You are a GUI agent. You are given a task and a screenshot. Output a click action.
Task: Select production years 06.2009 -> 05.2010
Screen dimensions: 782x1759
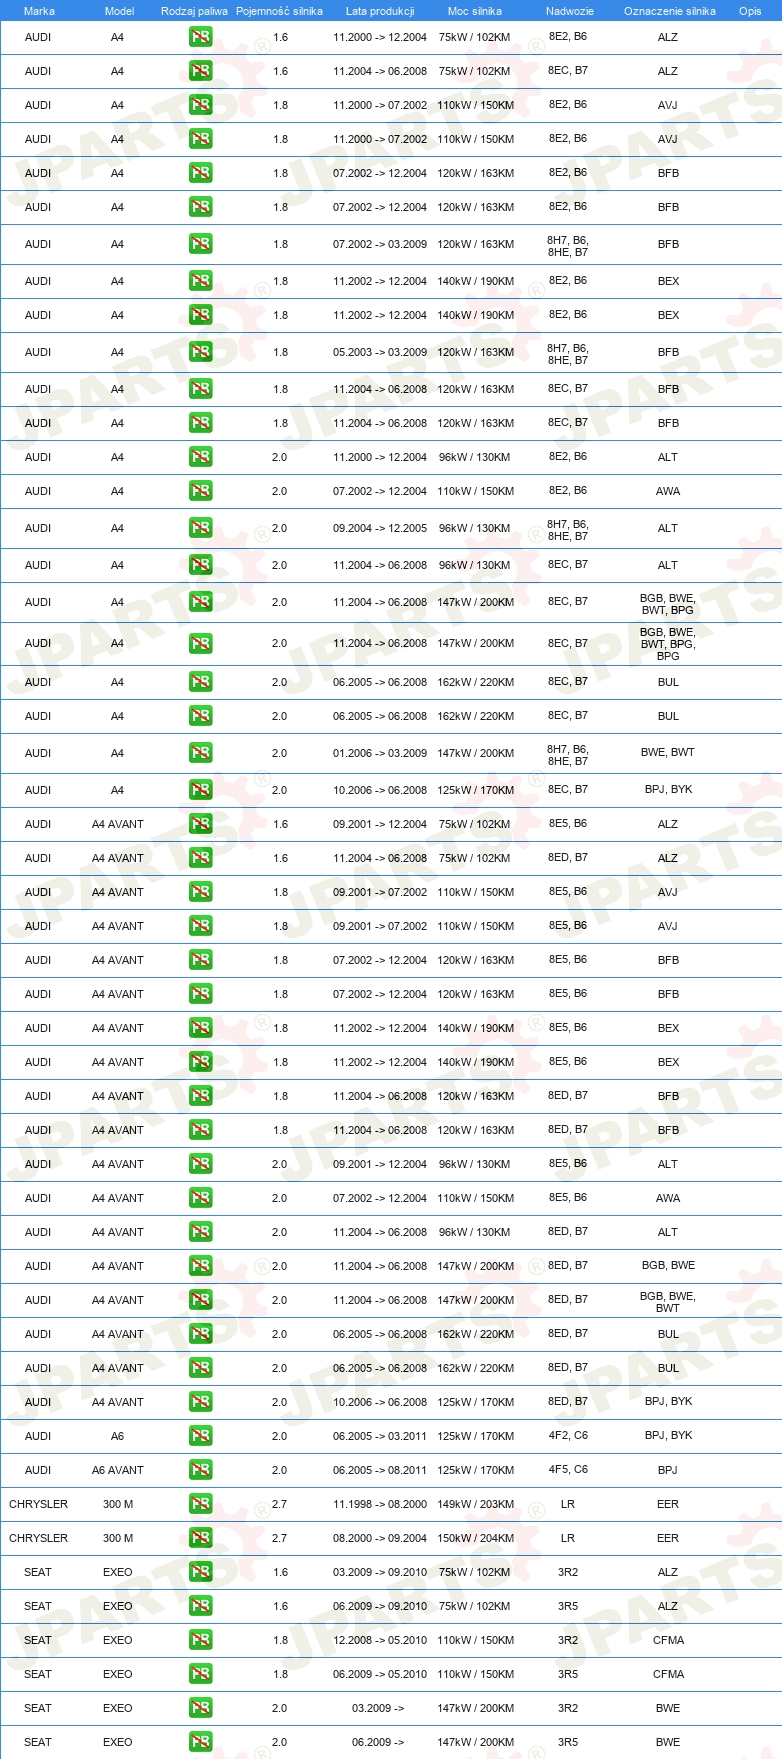[380, 1674]
